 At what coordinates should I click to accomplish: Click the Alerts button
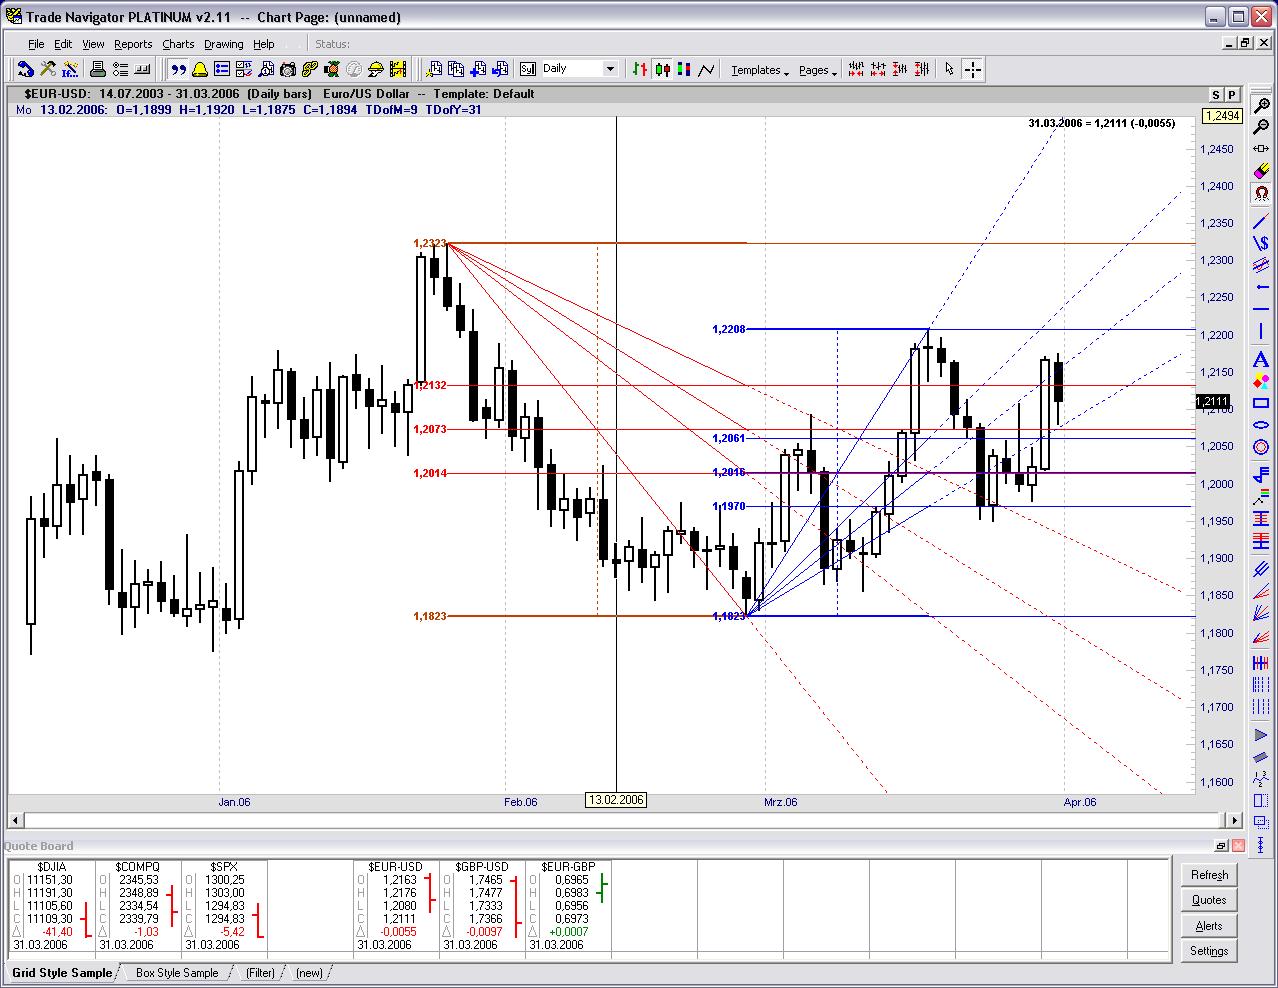(1209, 926)
